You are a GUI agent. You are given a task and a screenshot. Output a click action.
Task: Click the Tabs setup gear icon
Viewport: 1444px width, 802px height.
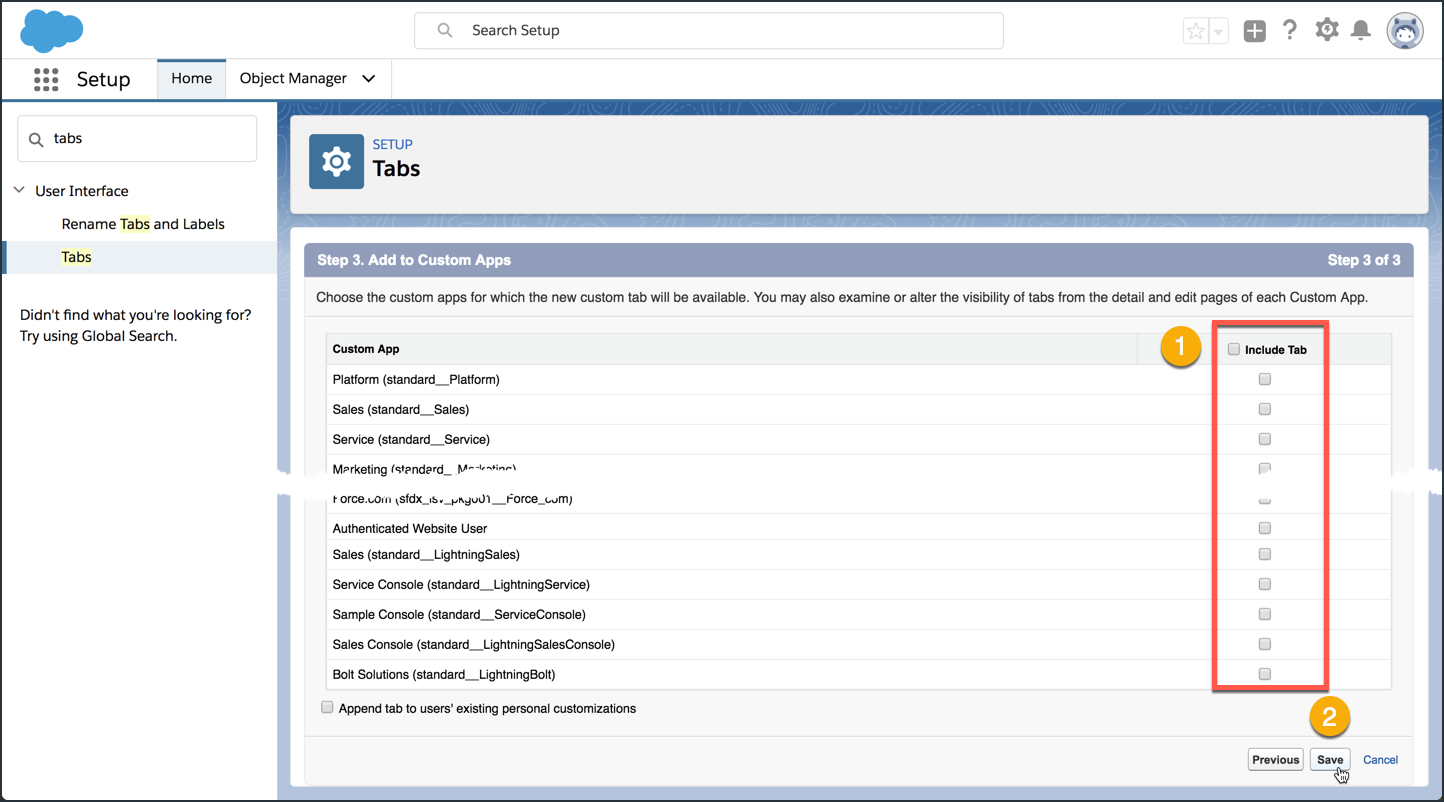(336, 161)
